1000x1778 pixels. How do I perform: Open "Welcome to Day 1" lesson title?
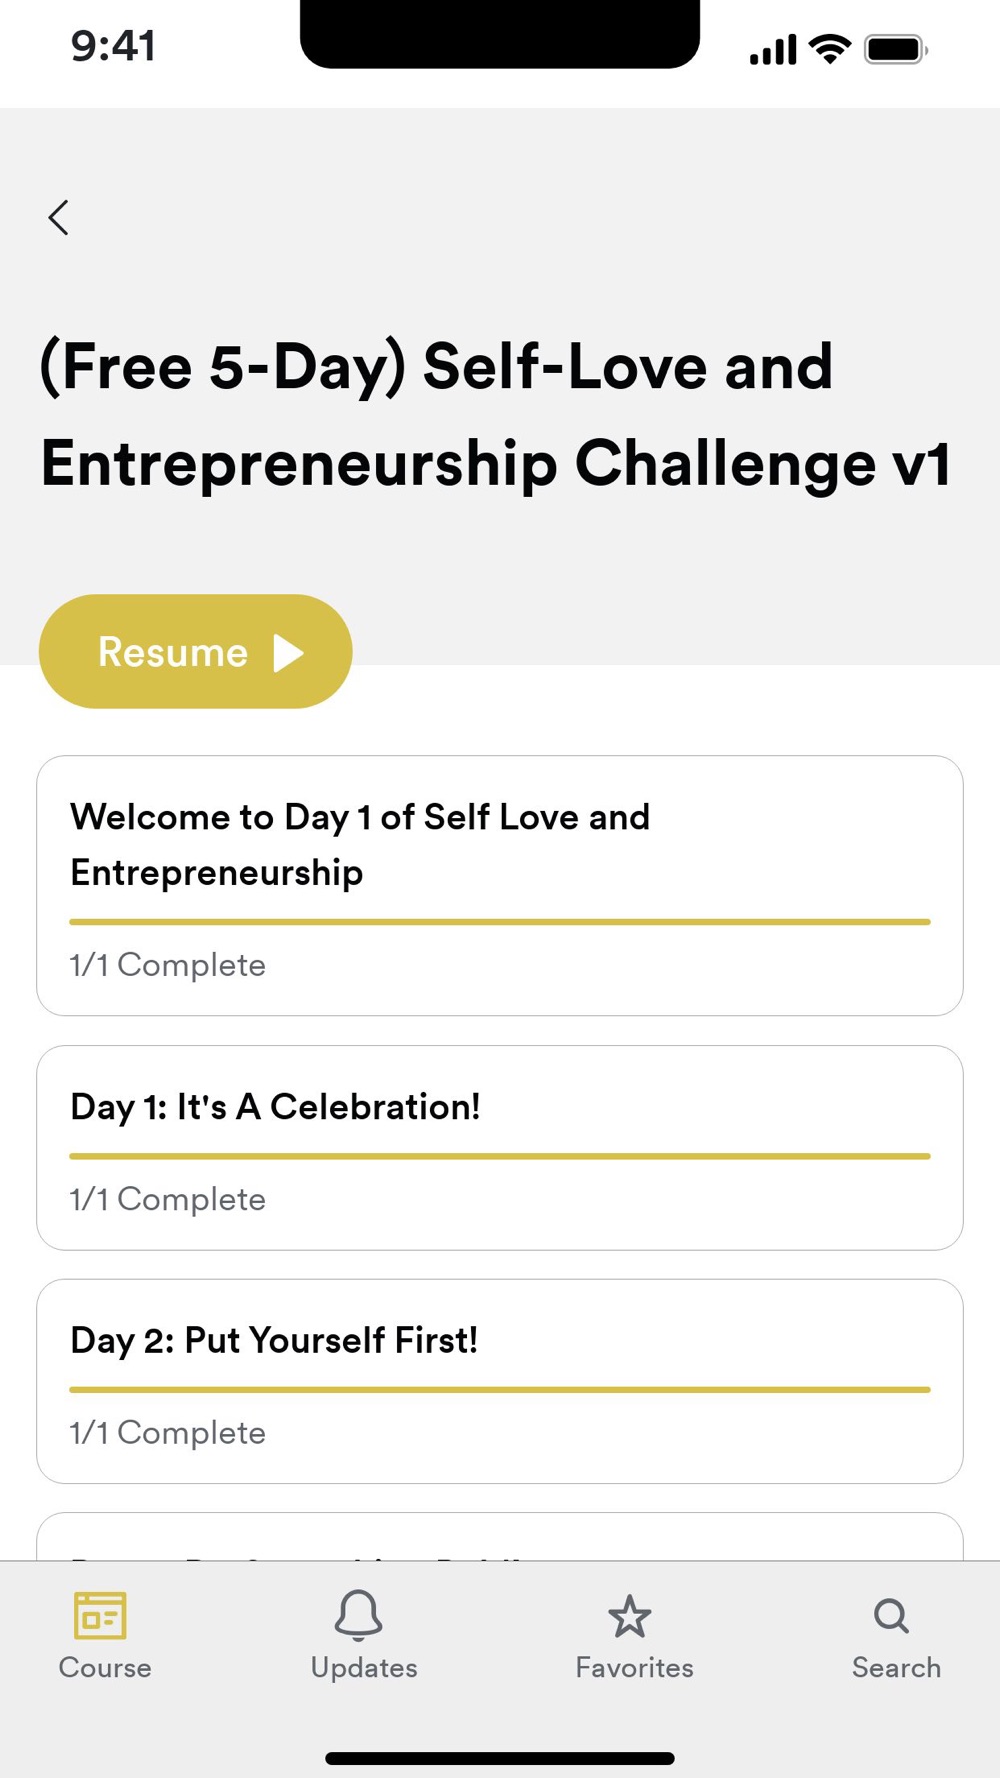(x=360, y=844)
